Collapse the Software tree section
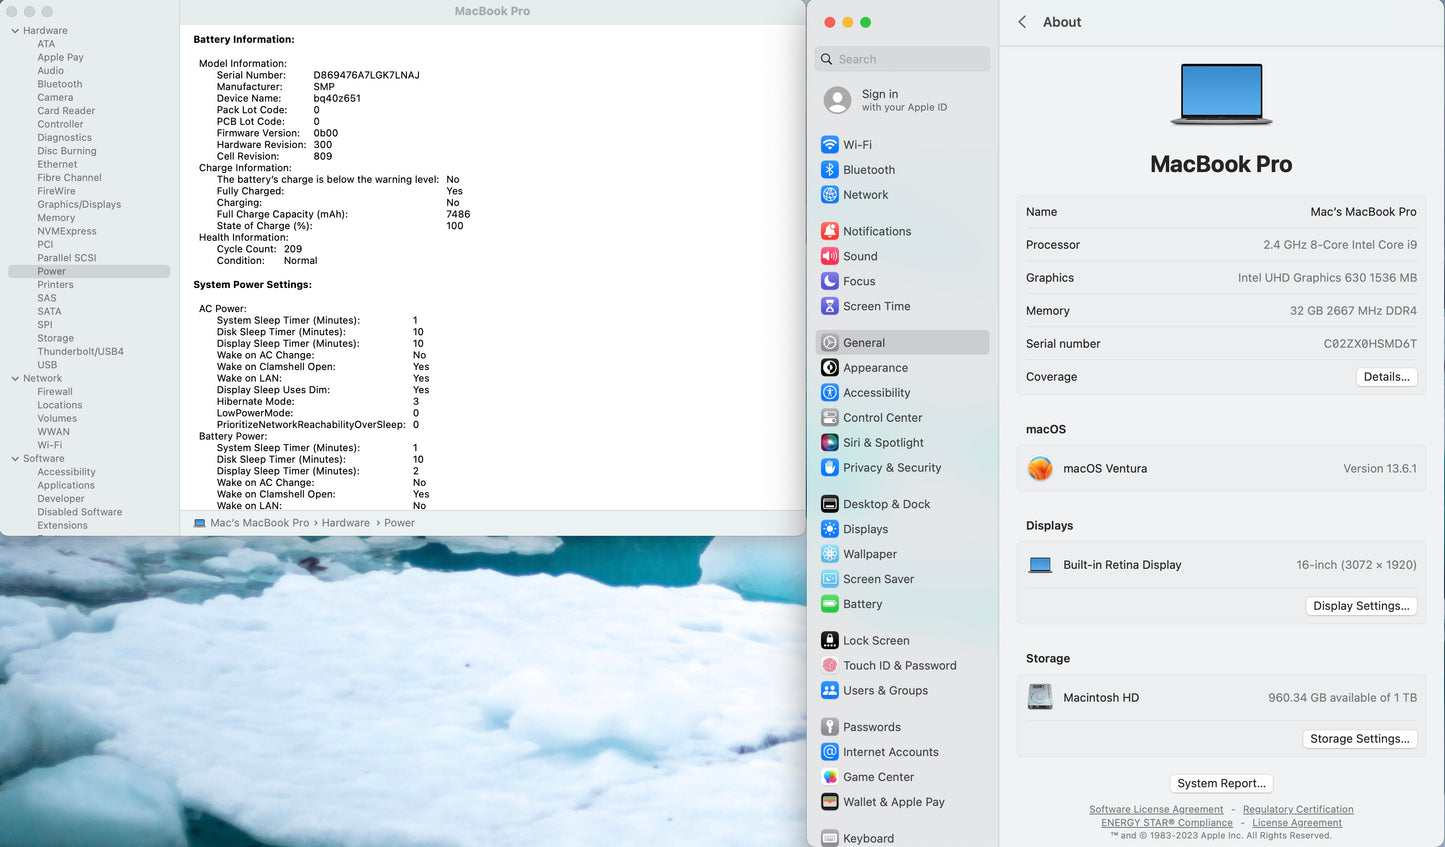 click(15, 459)
